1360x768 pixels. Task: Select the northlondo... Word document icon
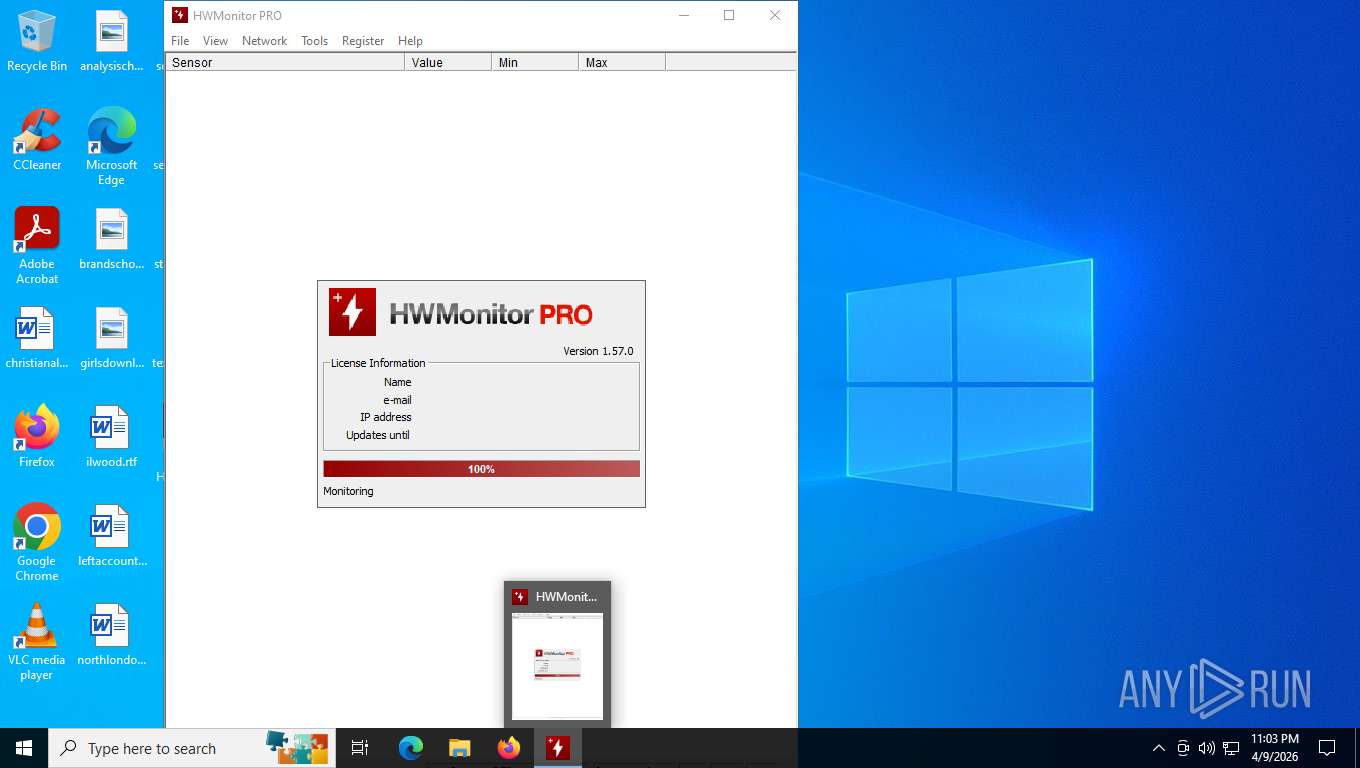[111, 635]
